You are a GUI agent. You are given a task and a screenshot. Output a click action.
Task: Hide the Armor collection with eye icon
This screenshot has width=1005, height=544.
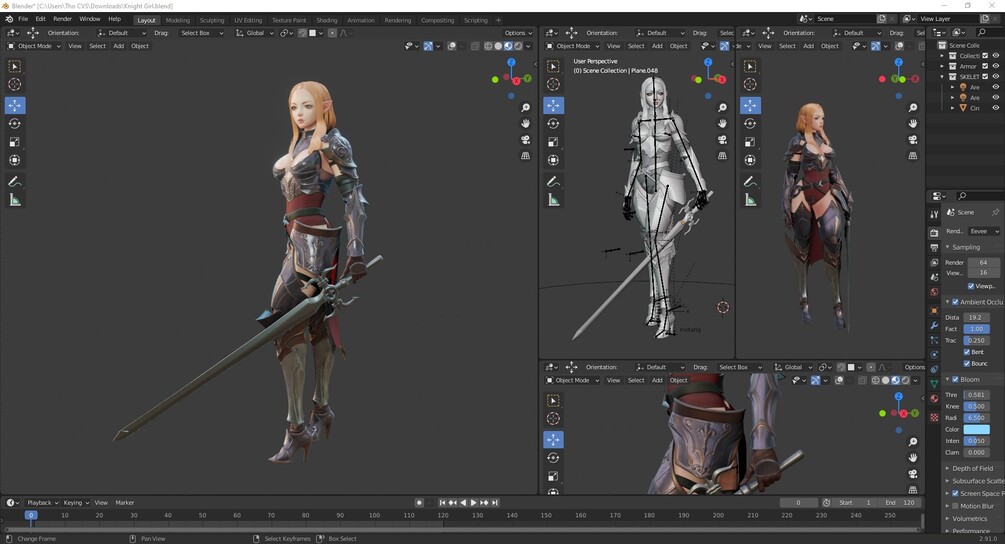[x=996, y=66]
